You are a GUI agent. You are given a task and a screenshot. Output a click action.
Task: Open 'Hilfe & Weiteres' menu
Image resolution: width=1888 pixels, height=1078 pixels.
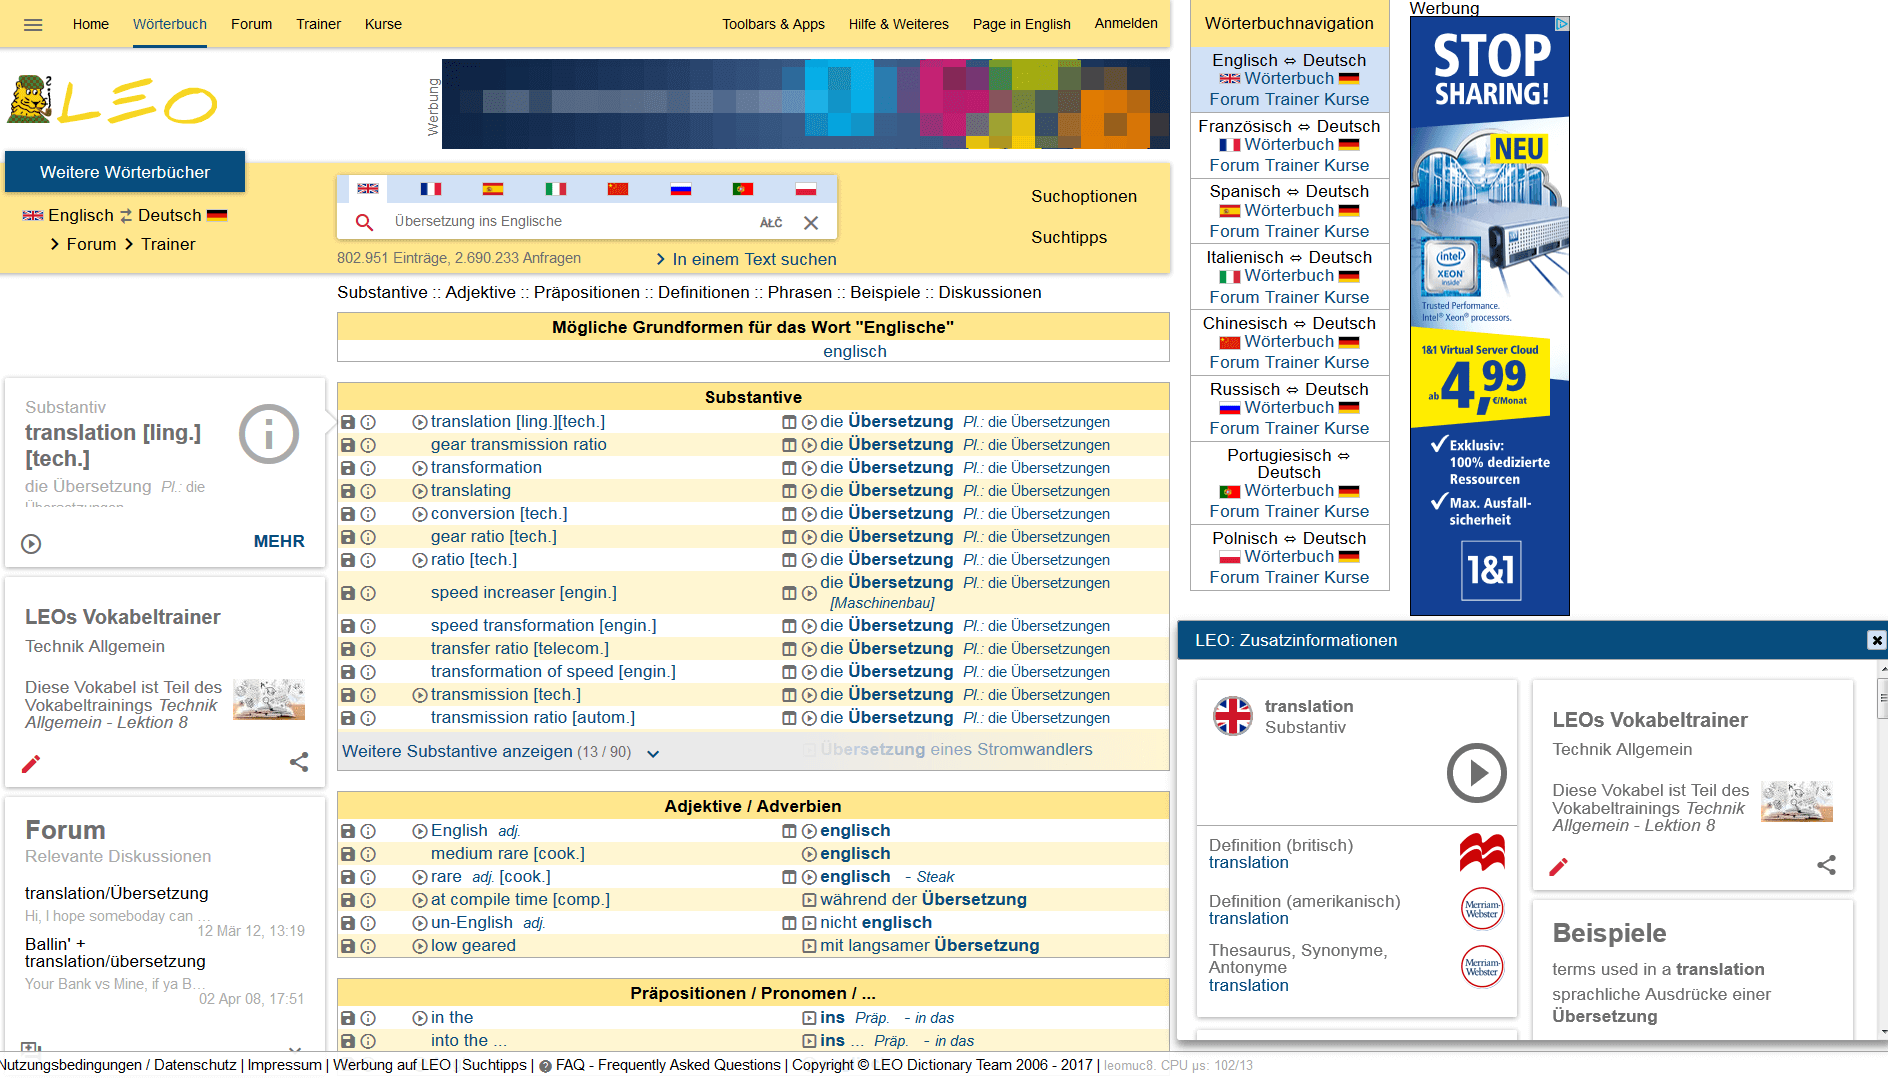[898, 24]
